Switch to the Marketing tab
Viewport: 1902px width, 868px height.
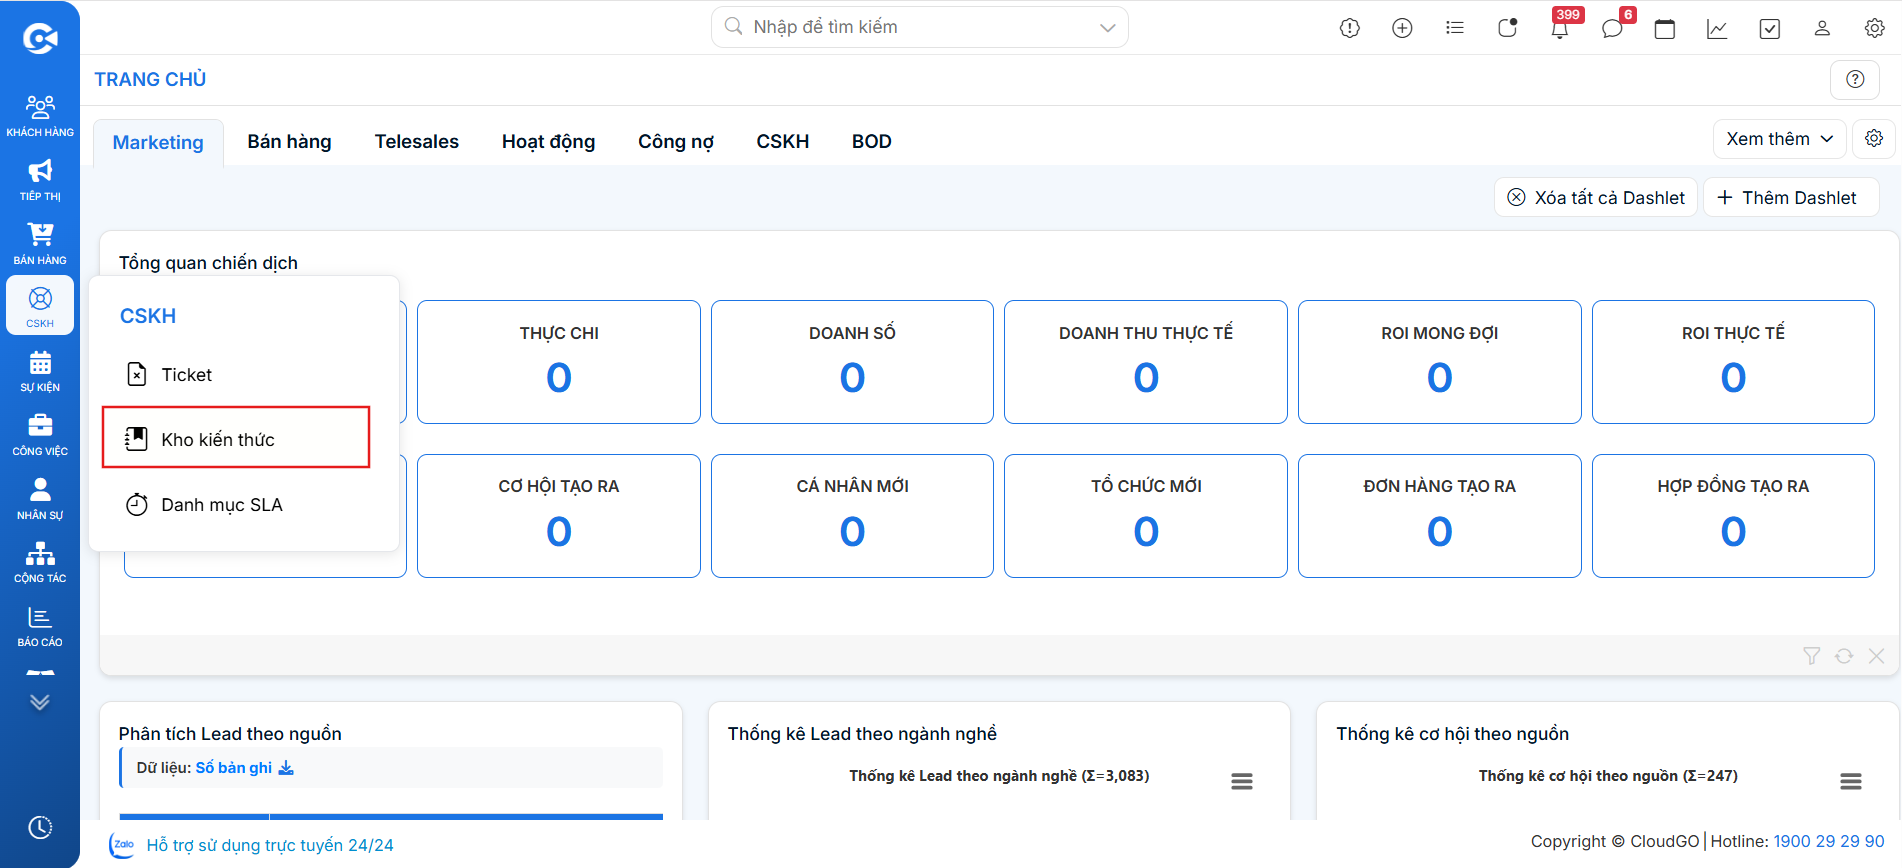coord(158,142)
